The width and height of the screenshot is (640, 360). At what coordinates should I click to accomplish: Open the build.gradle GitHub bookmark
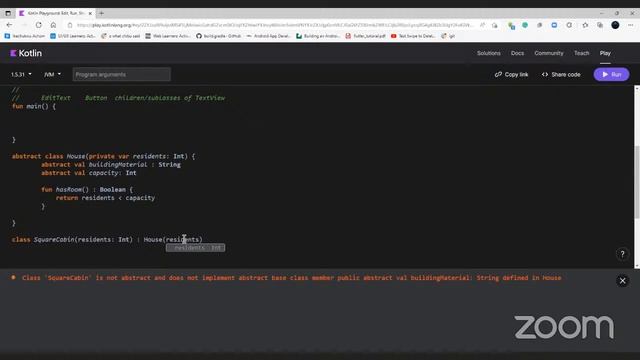(218, 36)
